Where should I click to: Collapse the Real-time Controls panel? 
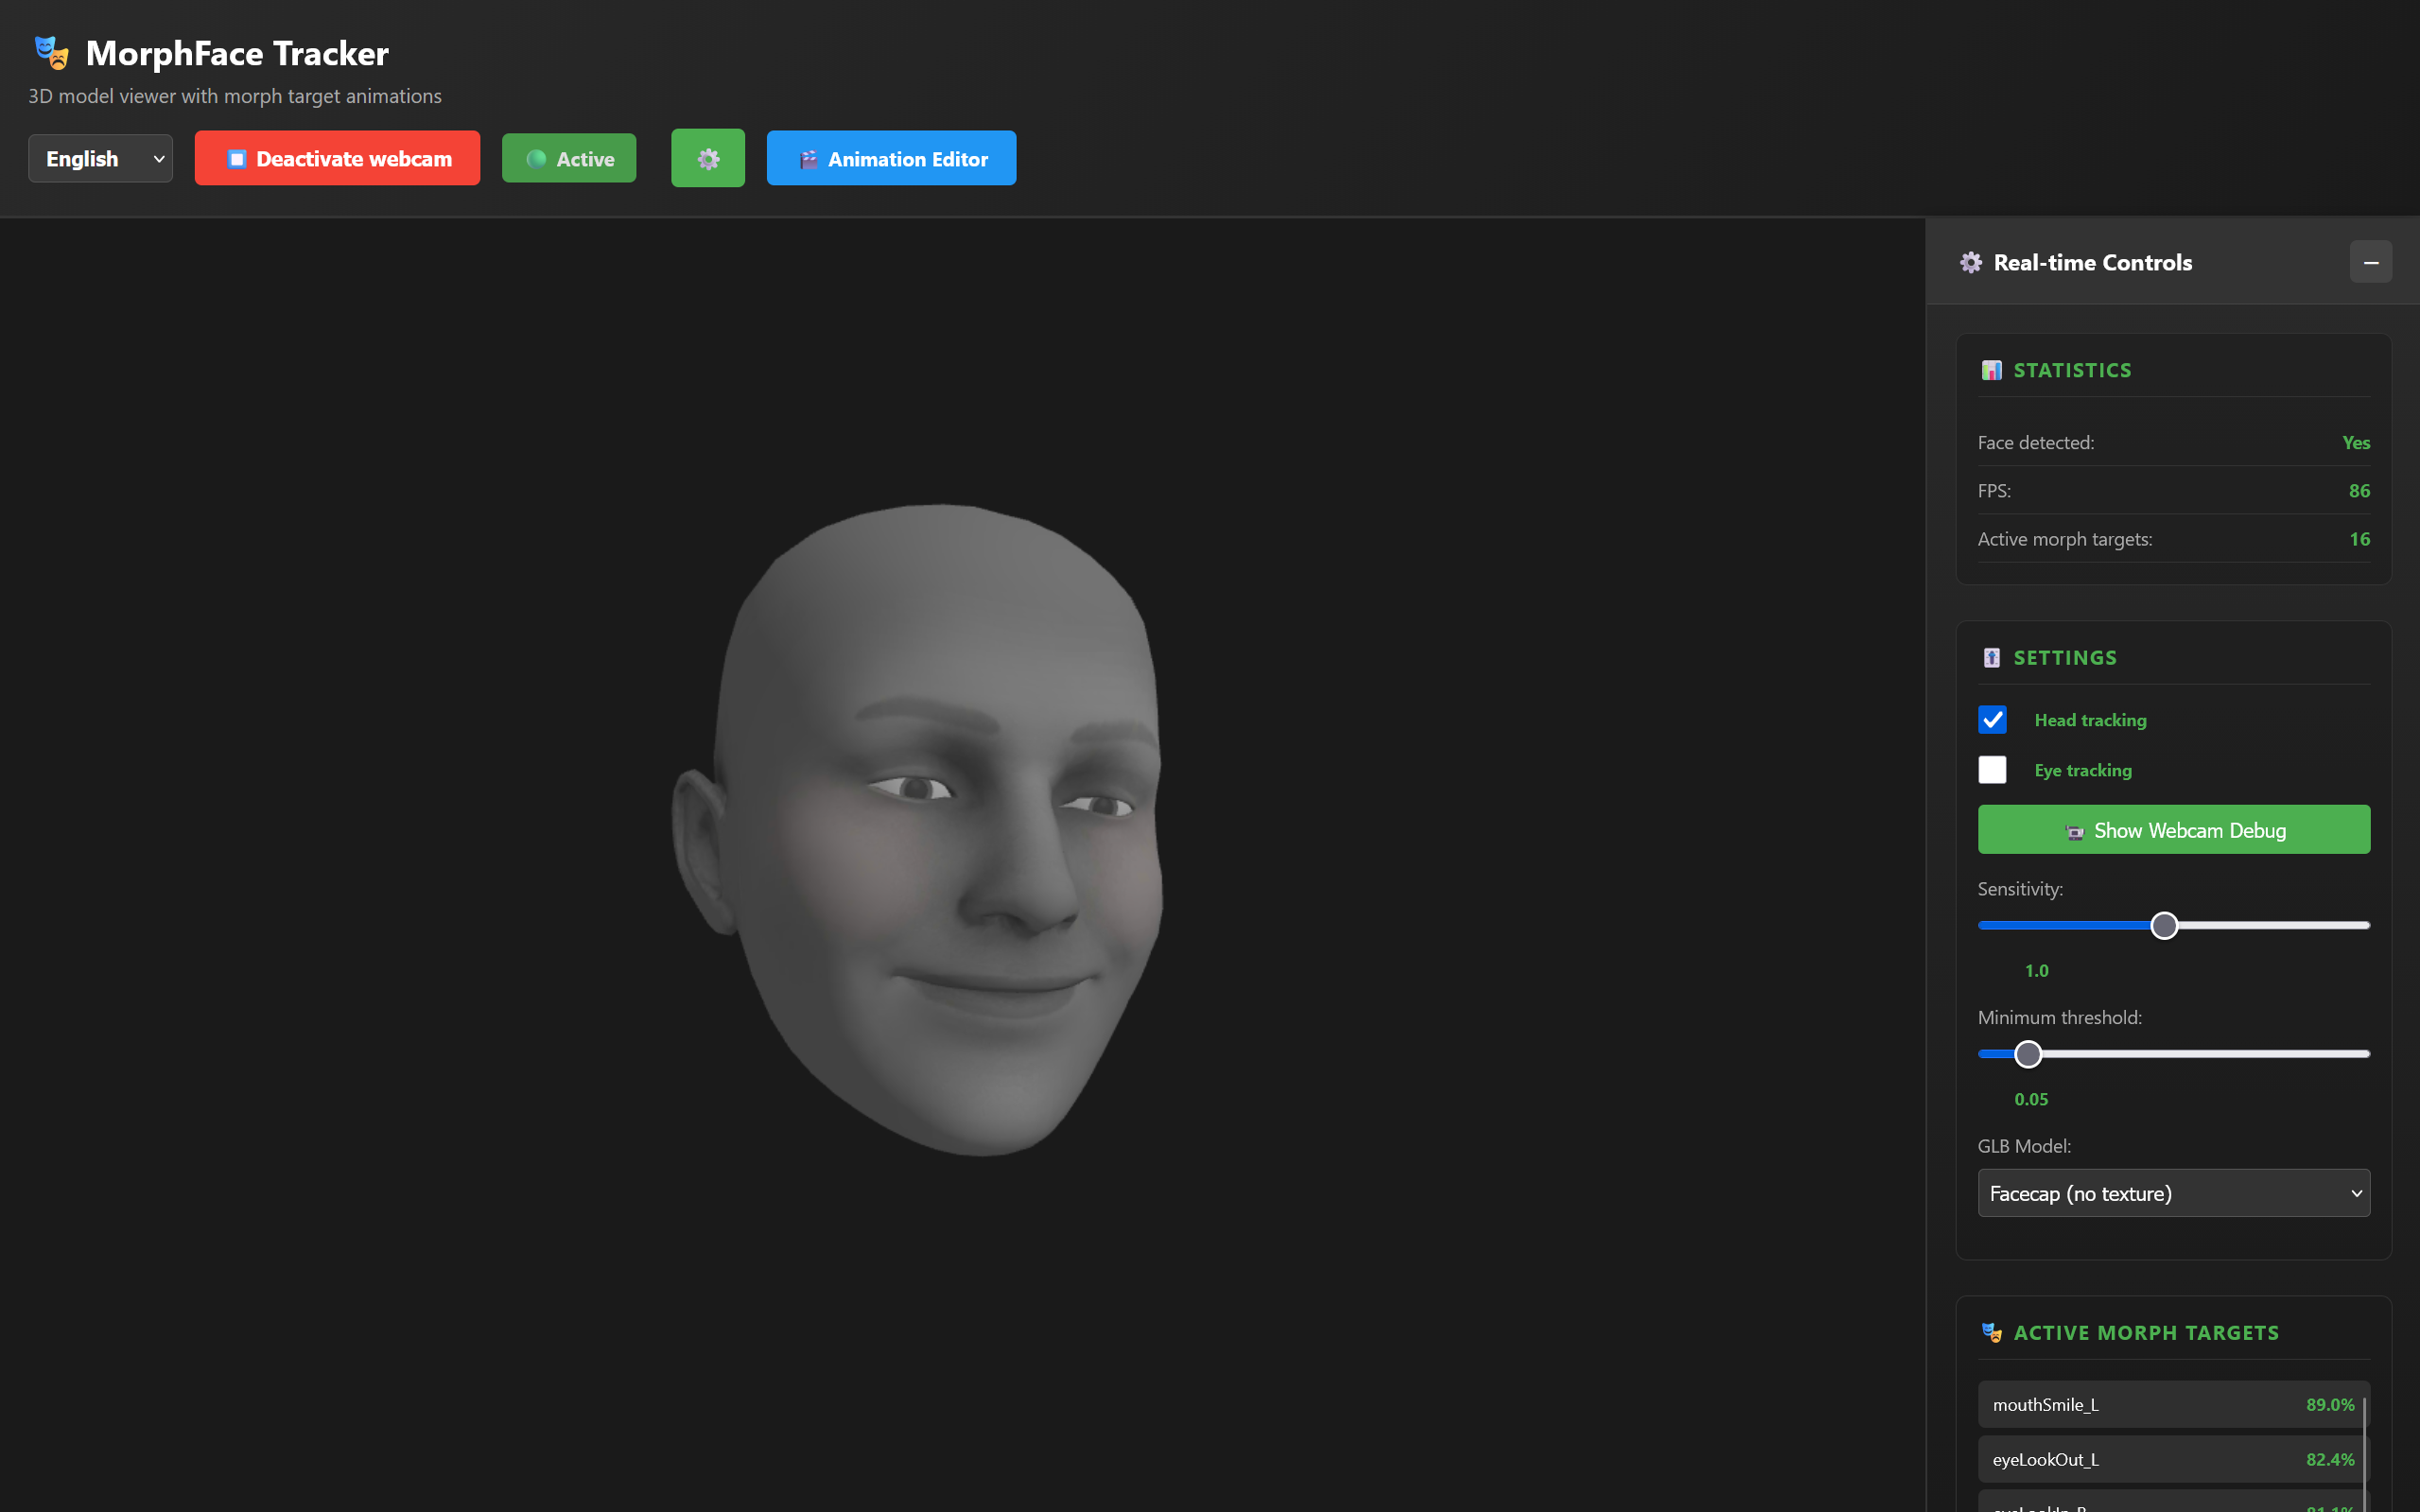click(x=2370, y=262)
